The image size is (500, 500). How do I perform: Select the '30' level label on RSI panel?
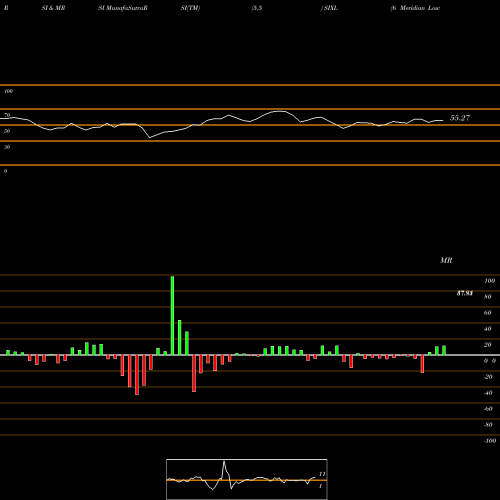(x=7, y=147)
